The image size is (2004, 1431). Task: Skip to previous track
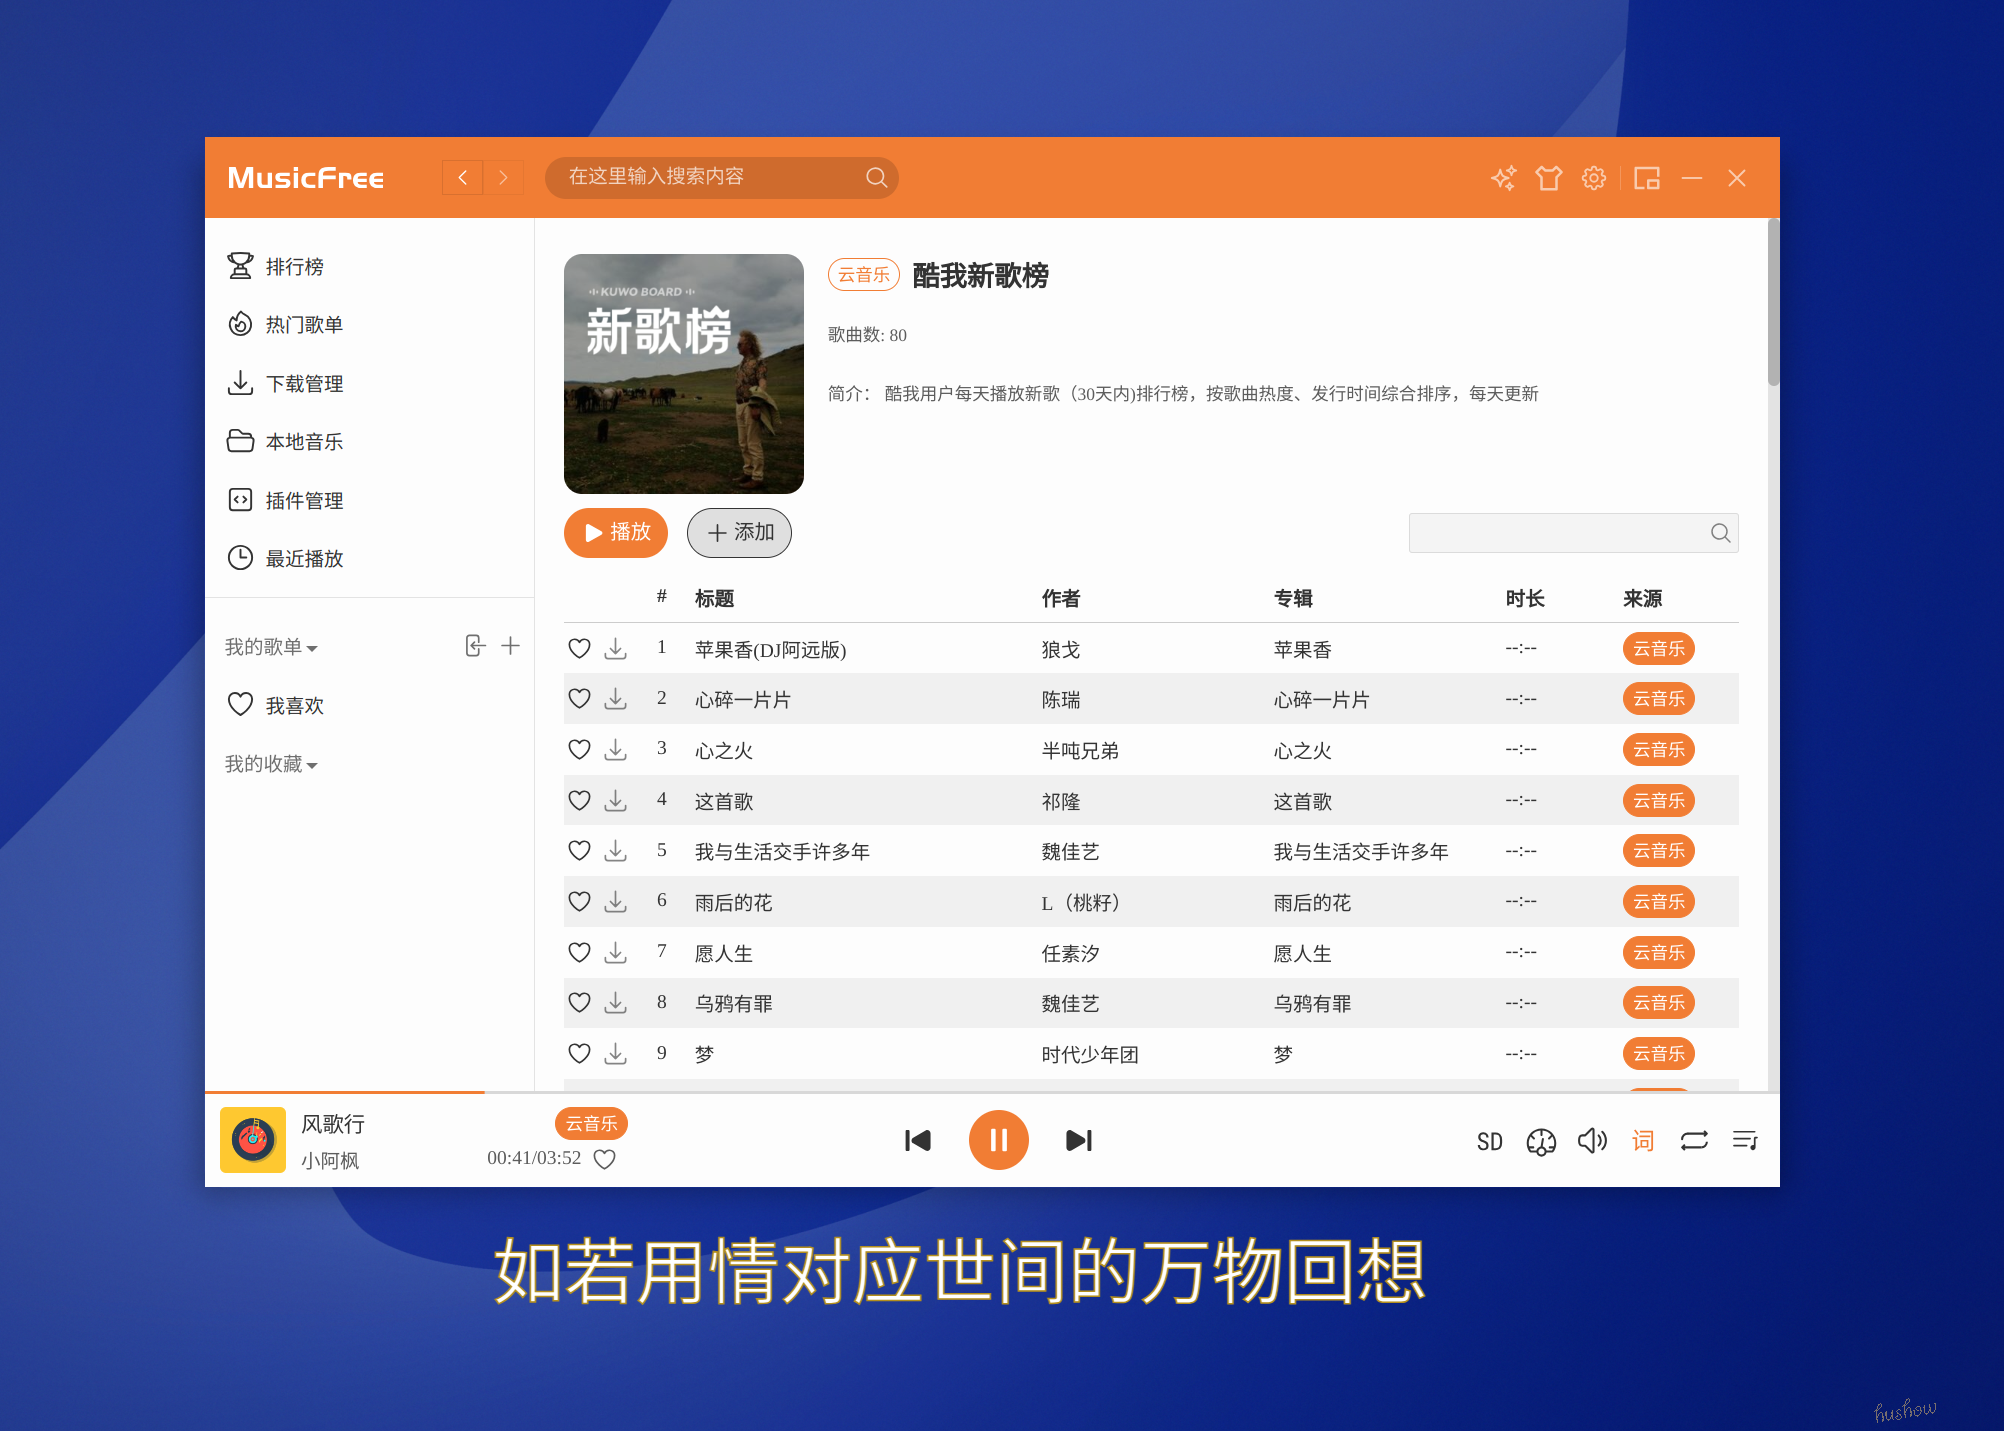917,1140
